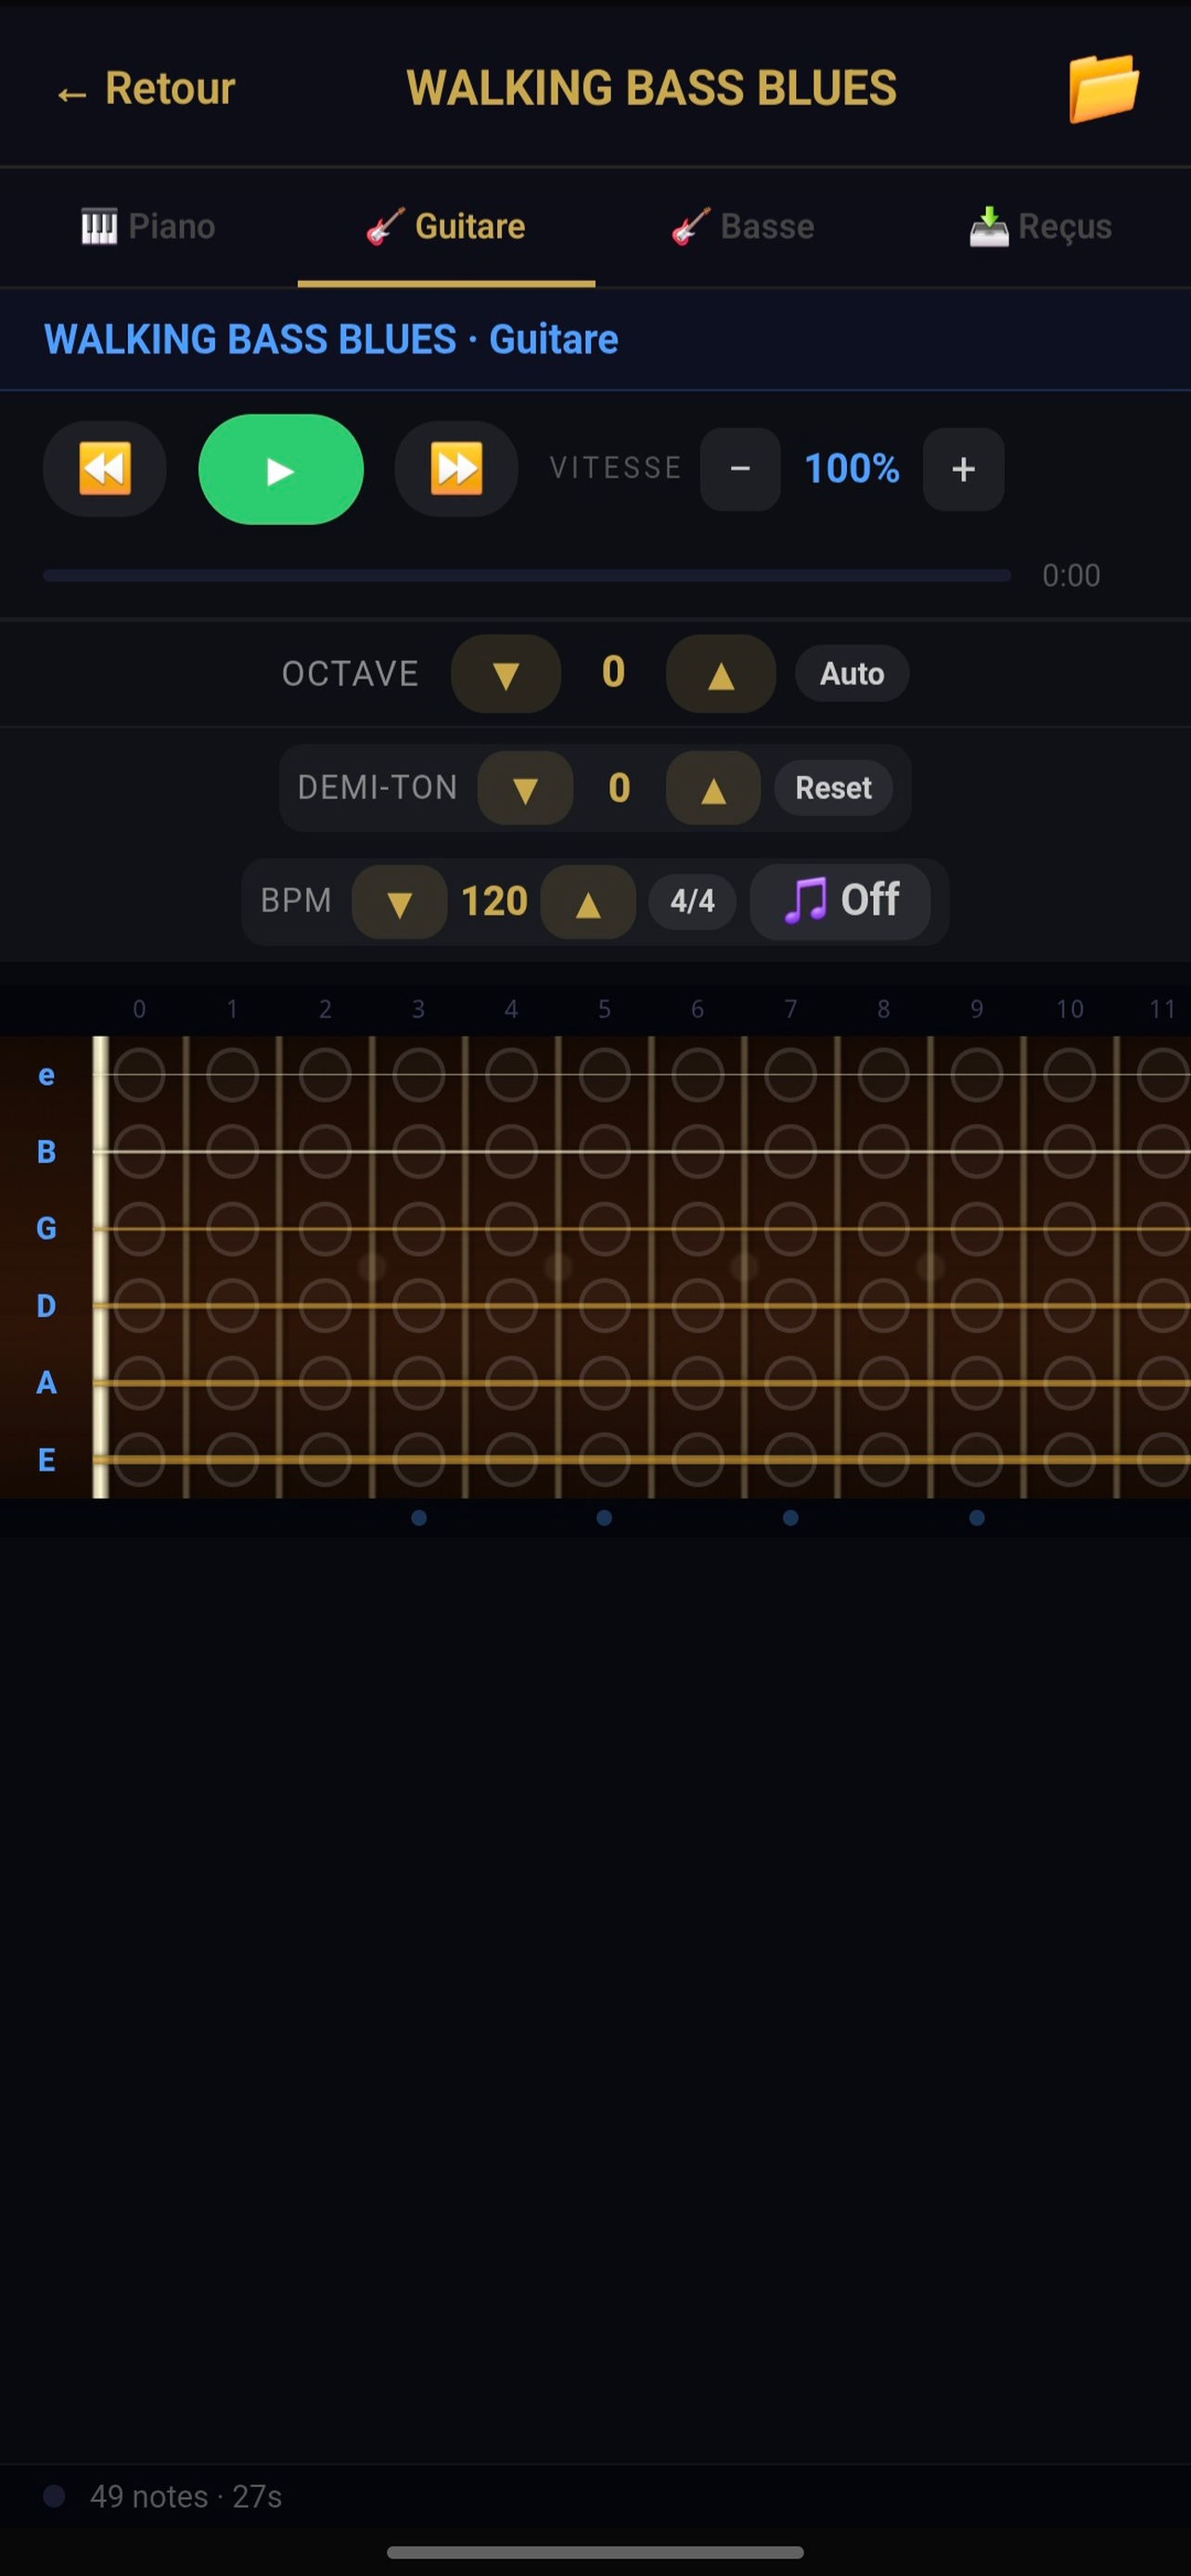Seek within the playback progress bar

pos(527,576)
